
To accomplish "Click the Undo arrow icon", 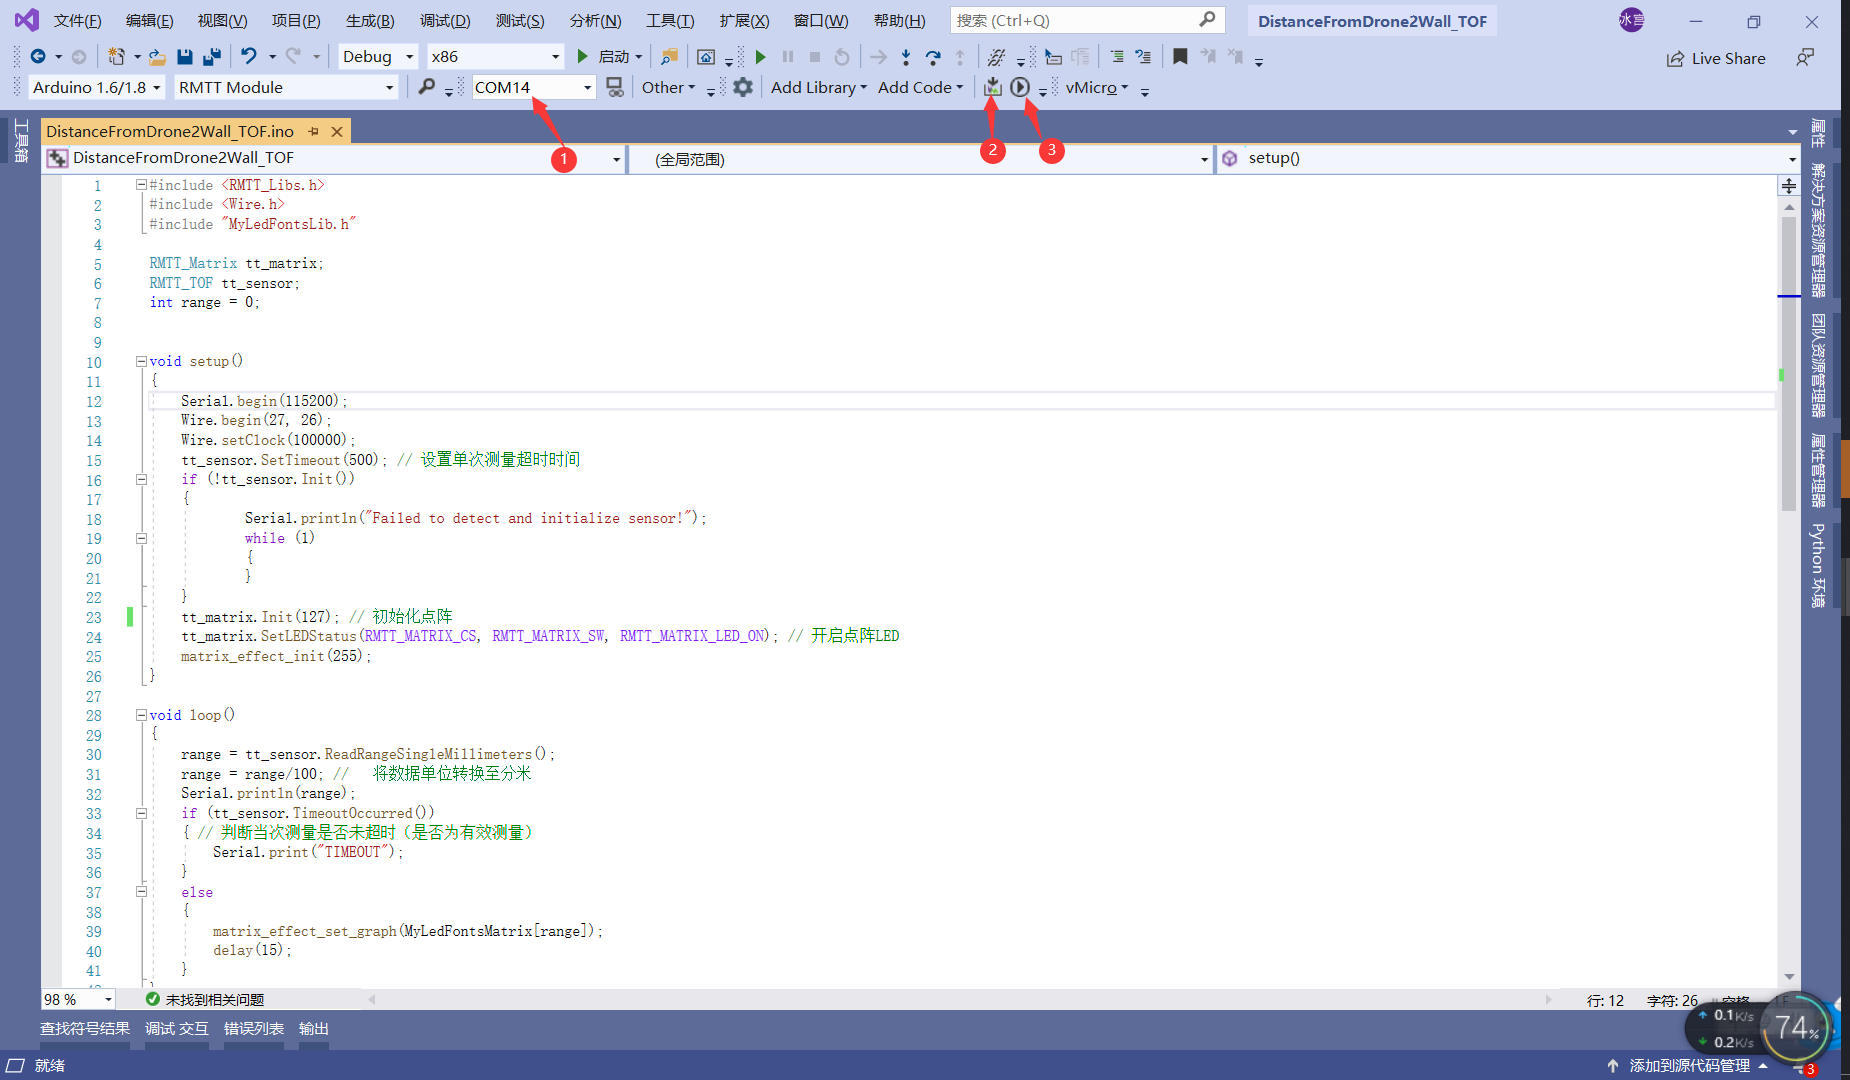I will 249,57.
